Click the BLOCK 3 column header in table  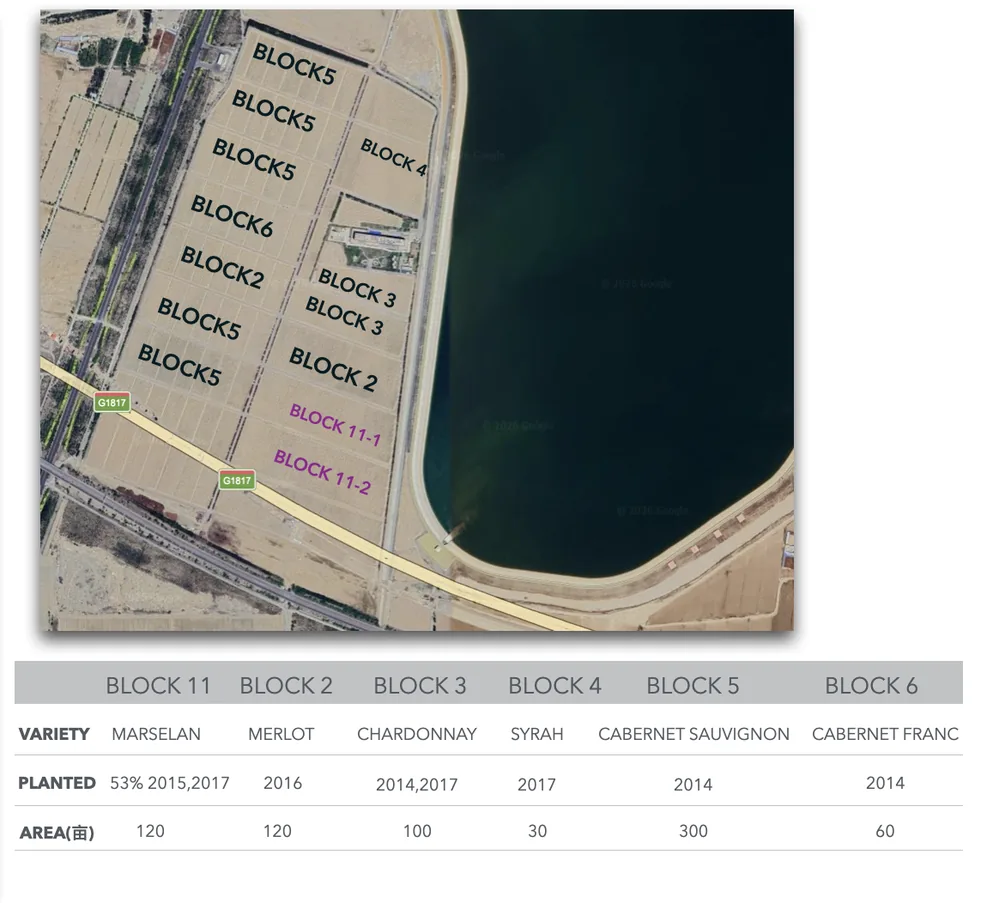point(420,686)
